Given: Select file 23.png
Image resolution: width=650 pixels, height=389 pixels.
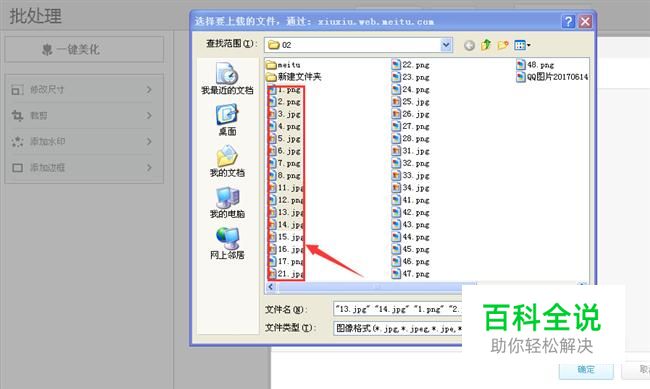Looking at the screenshot, I should 411,77.
